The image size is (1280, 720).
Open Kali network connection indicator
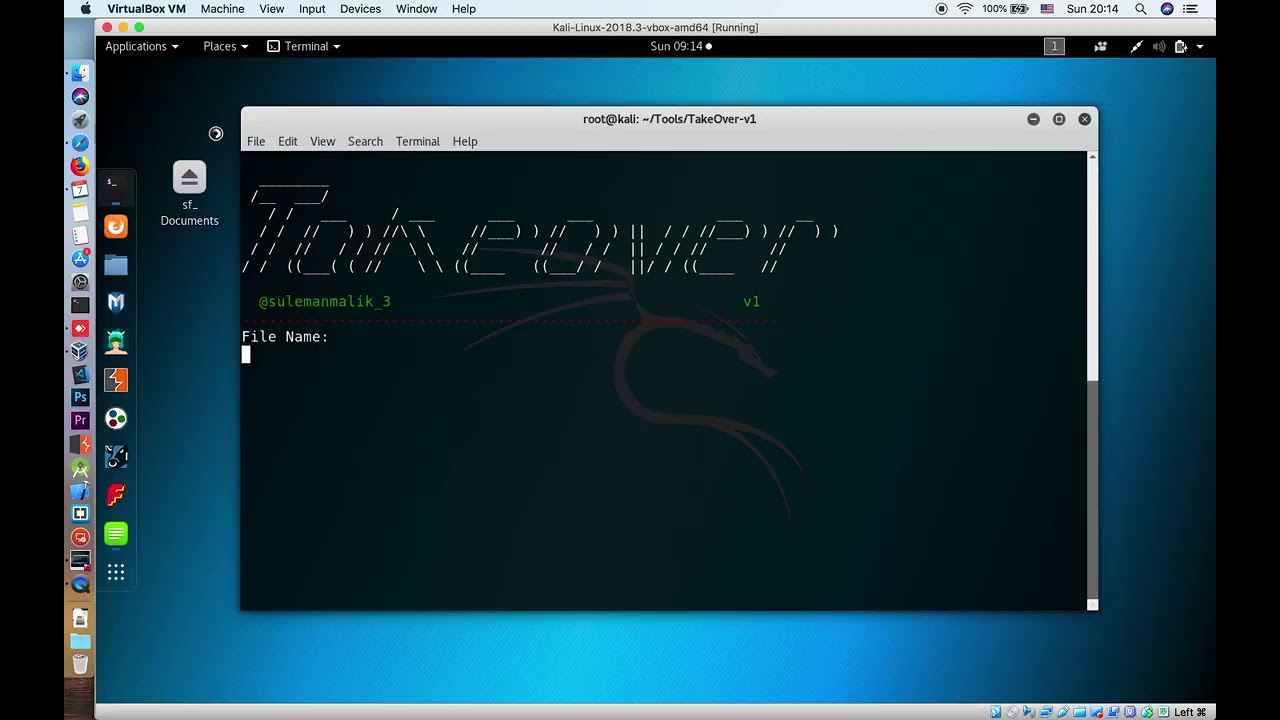1136,46
